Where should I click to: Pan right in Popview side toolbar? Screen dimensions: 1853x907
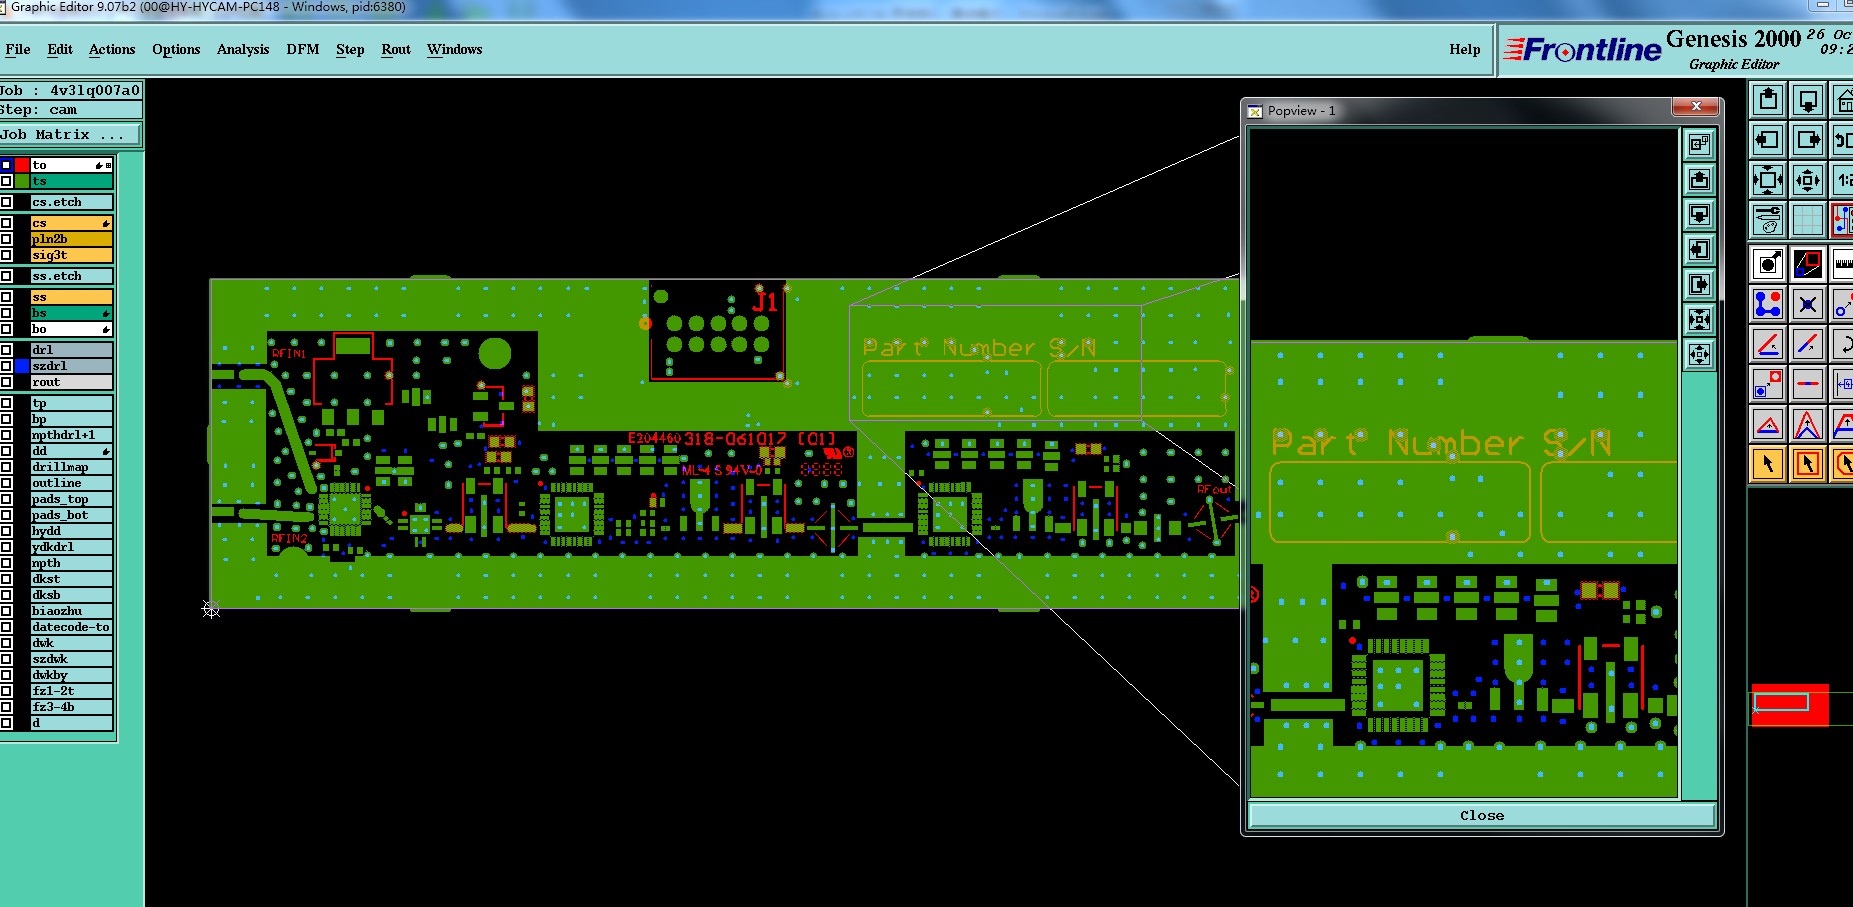click(1699, 284)
